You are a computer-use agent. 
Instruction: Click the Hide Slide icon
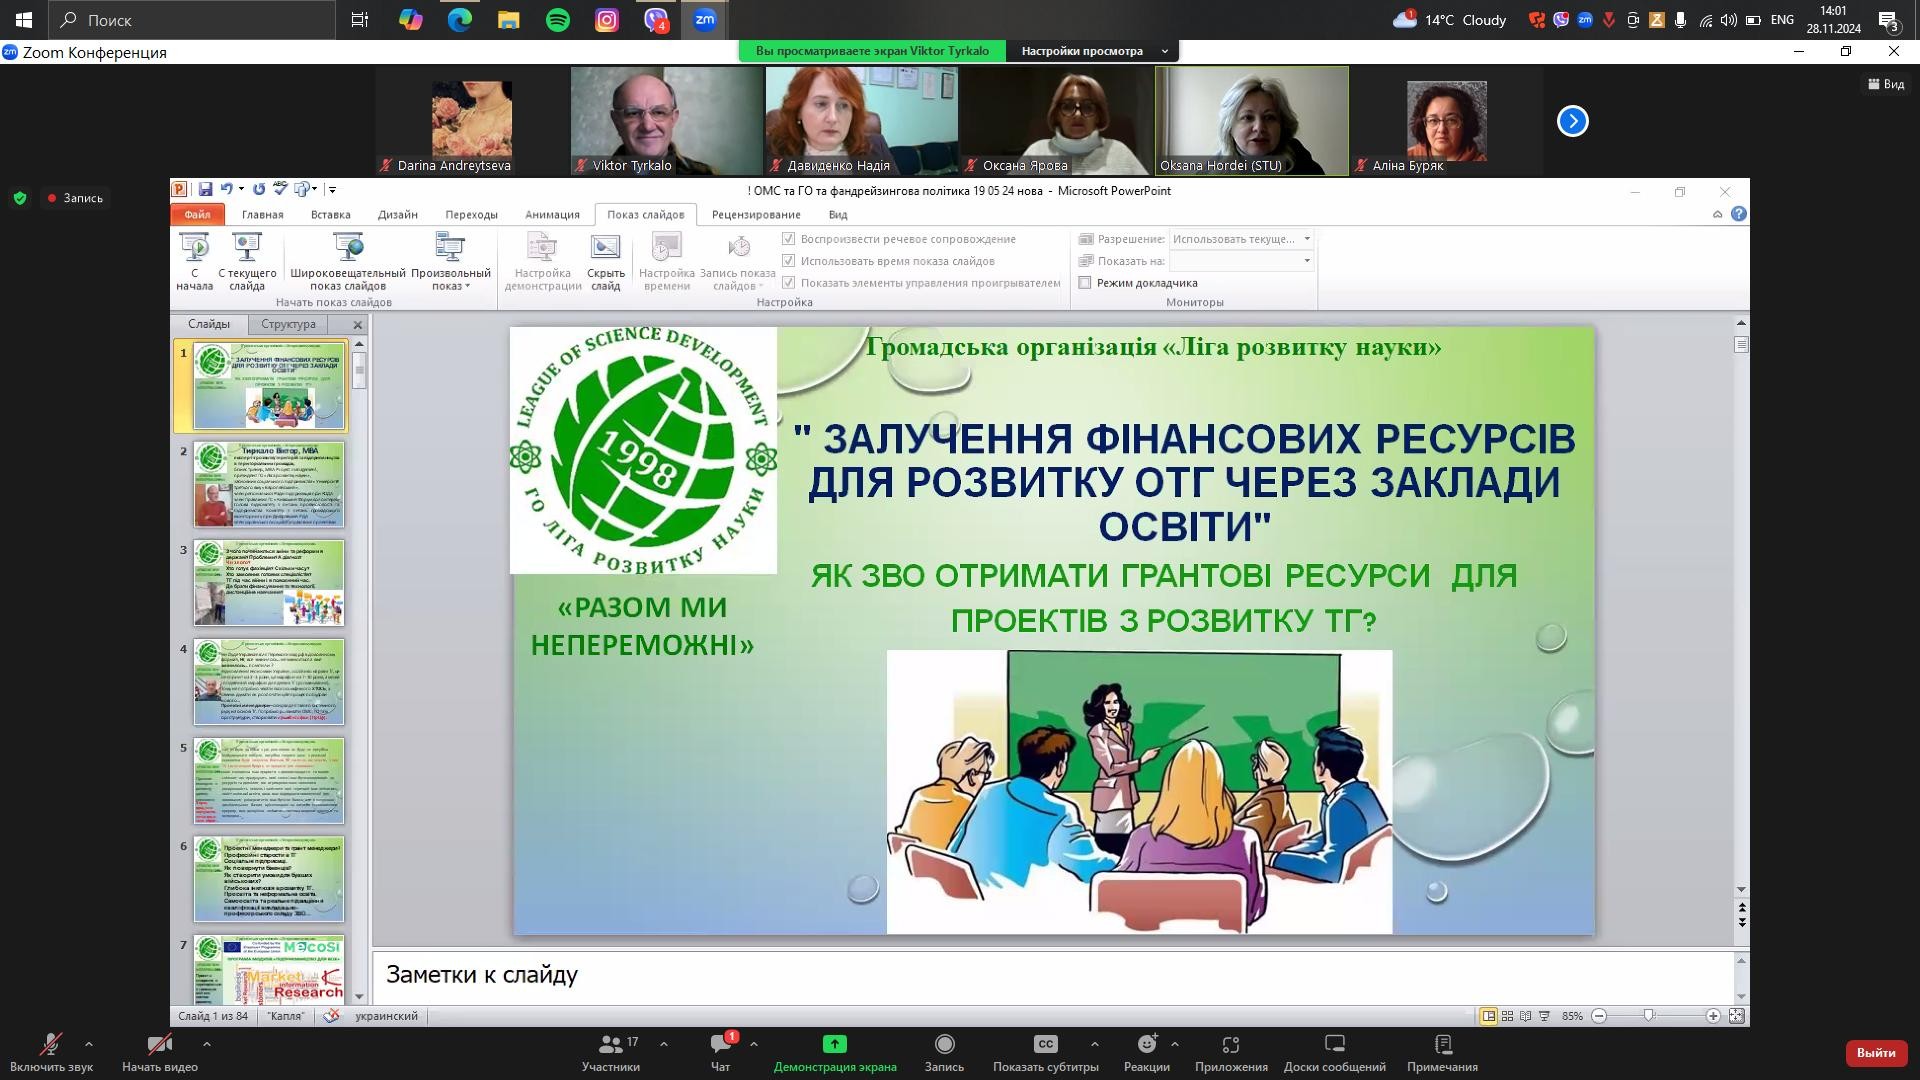pos(605,247)
